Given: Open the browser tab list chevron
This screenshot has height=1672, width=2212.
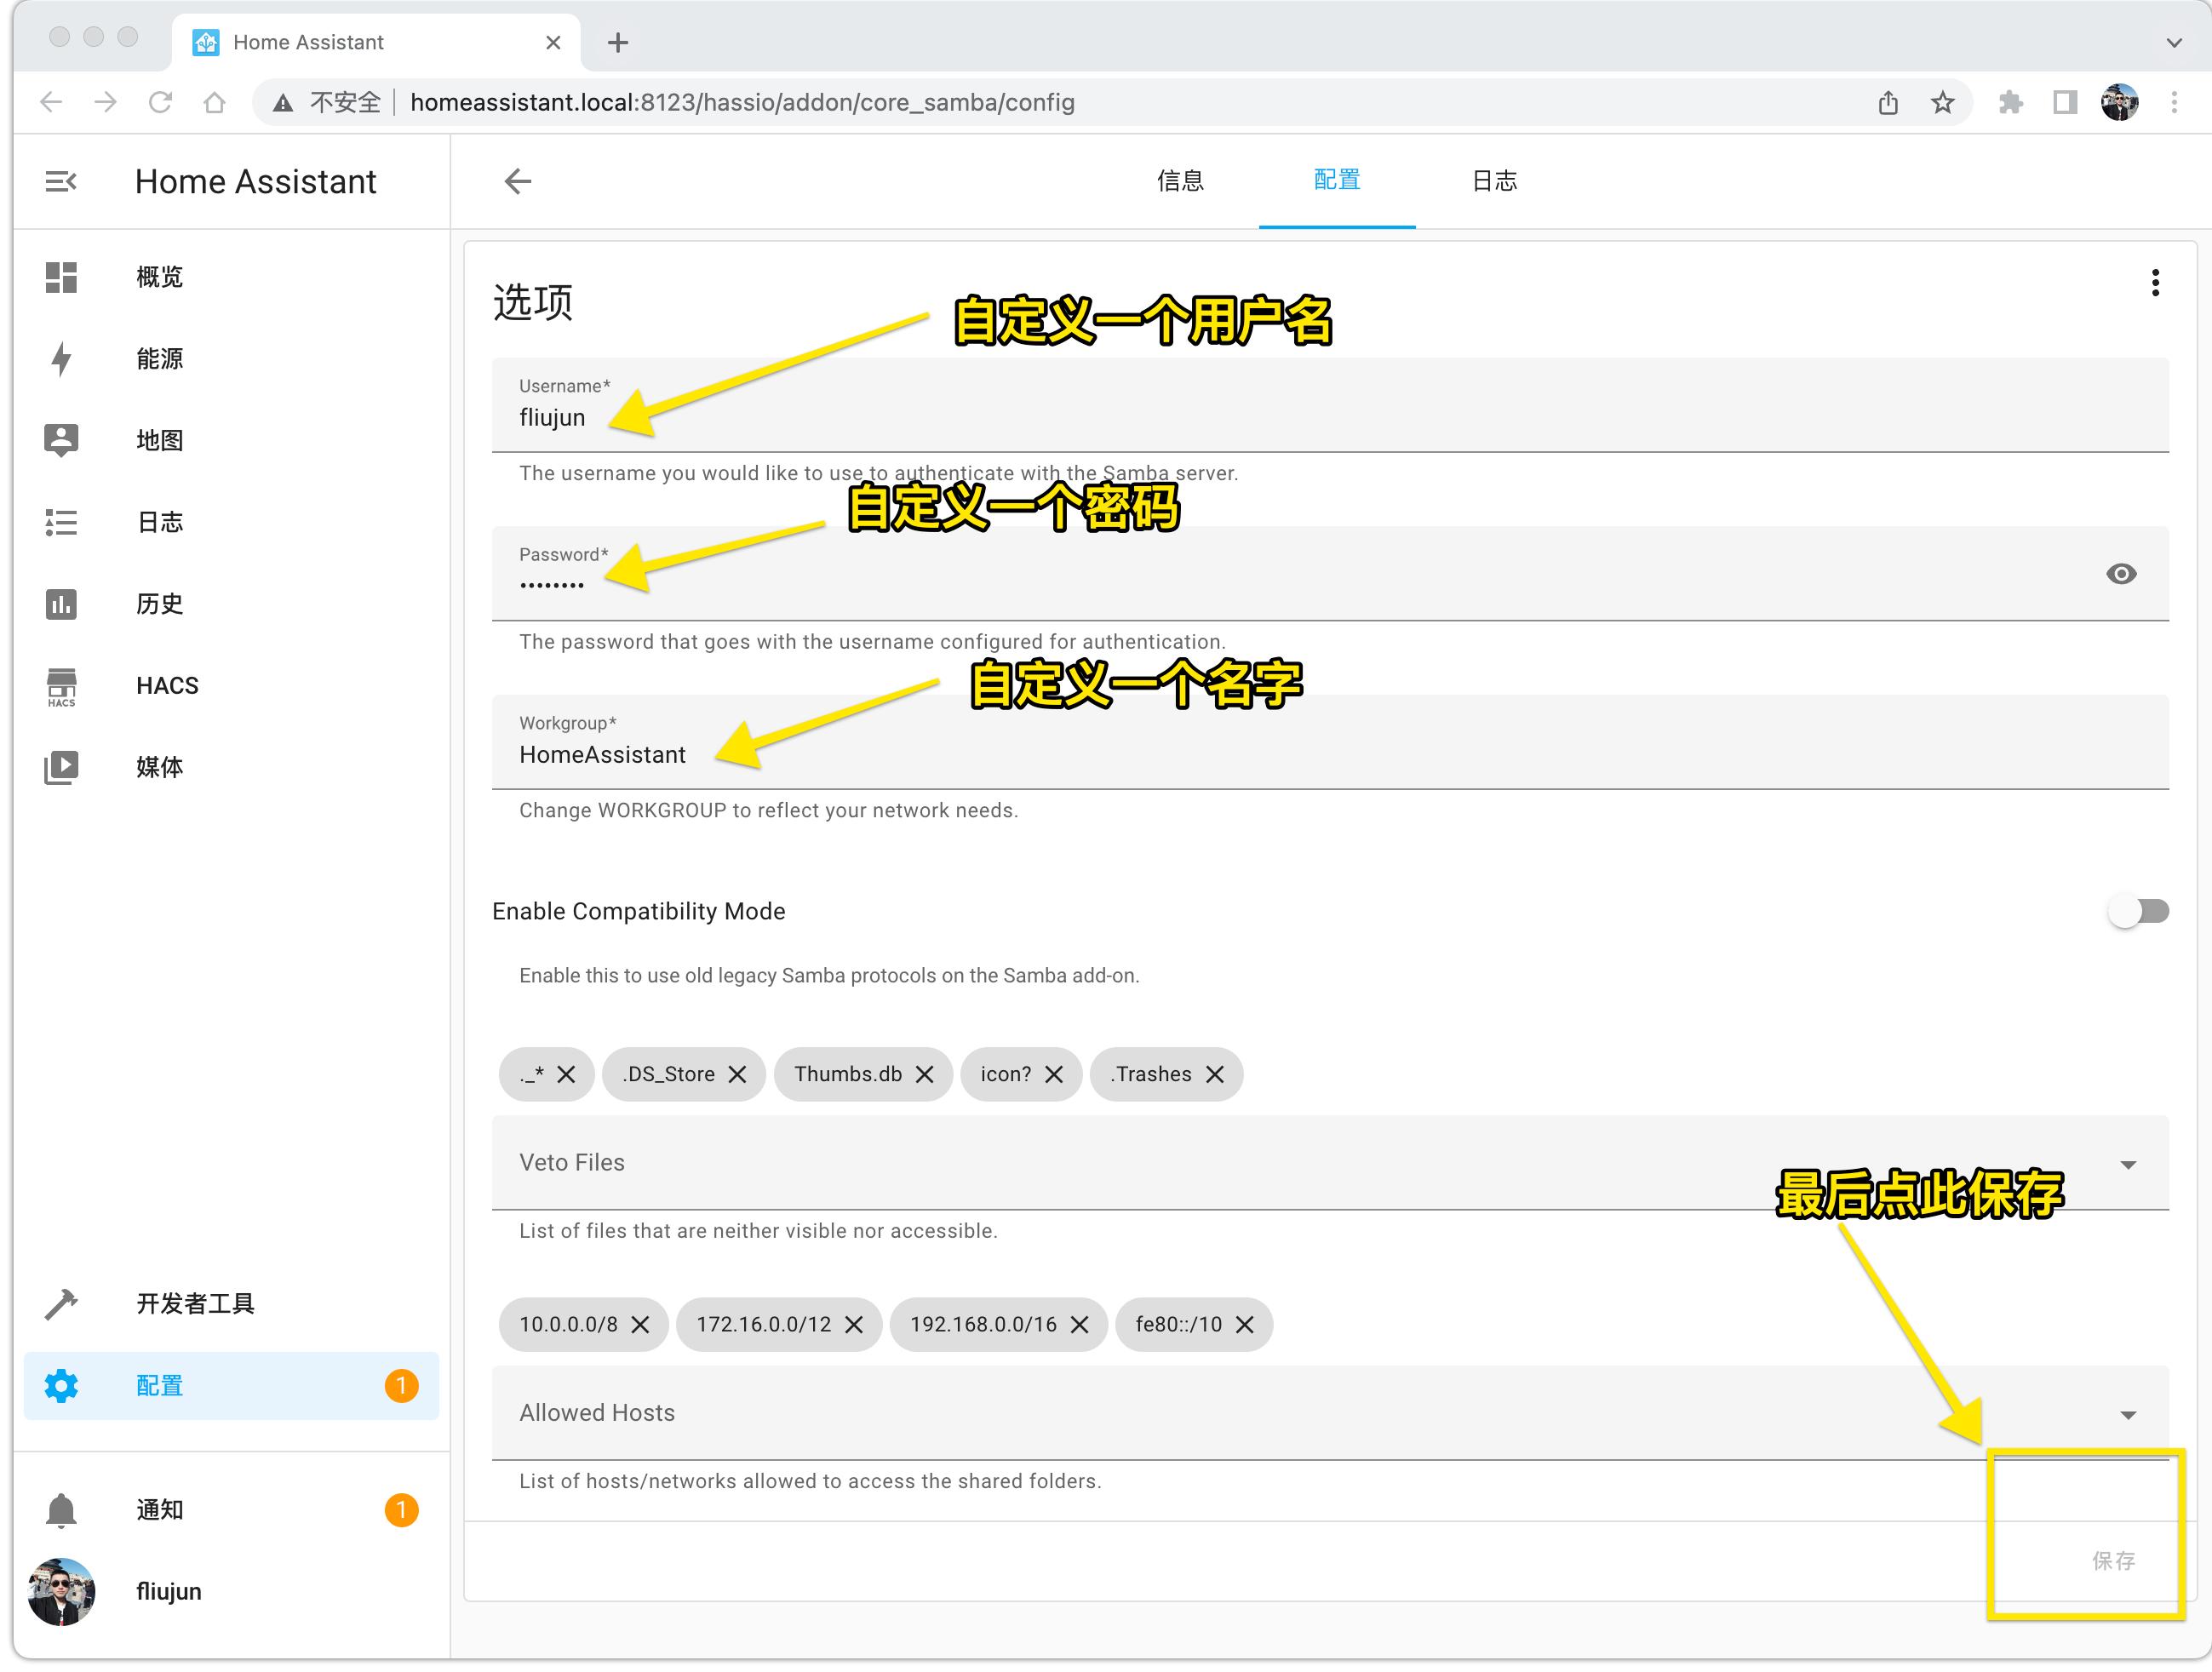Looking at the screenshot, I should click(x=2173, y=42).
